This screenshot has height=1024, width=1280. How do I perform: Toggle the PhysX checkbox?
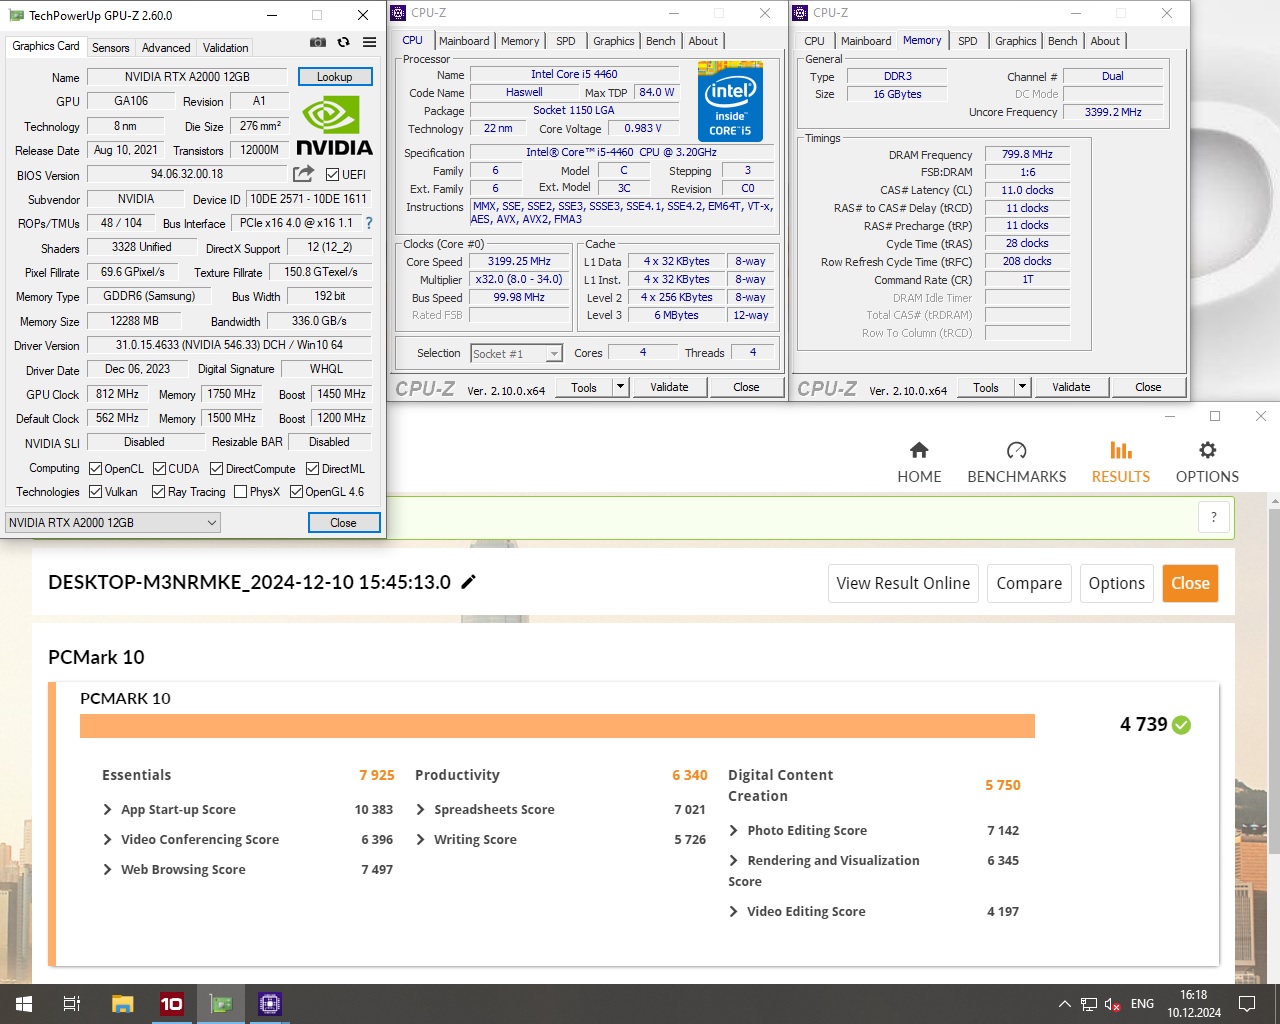pos(240,491)
